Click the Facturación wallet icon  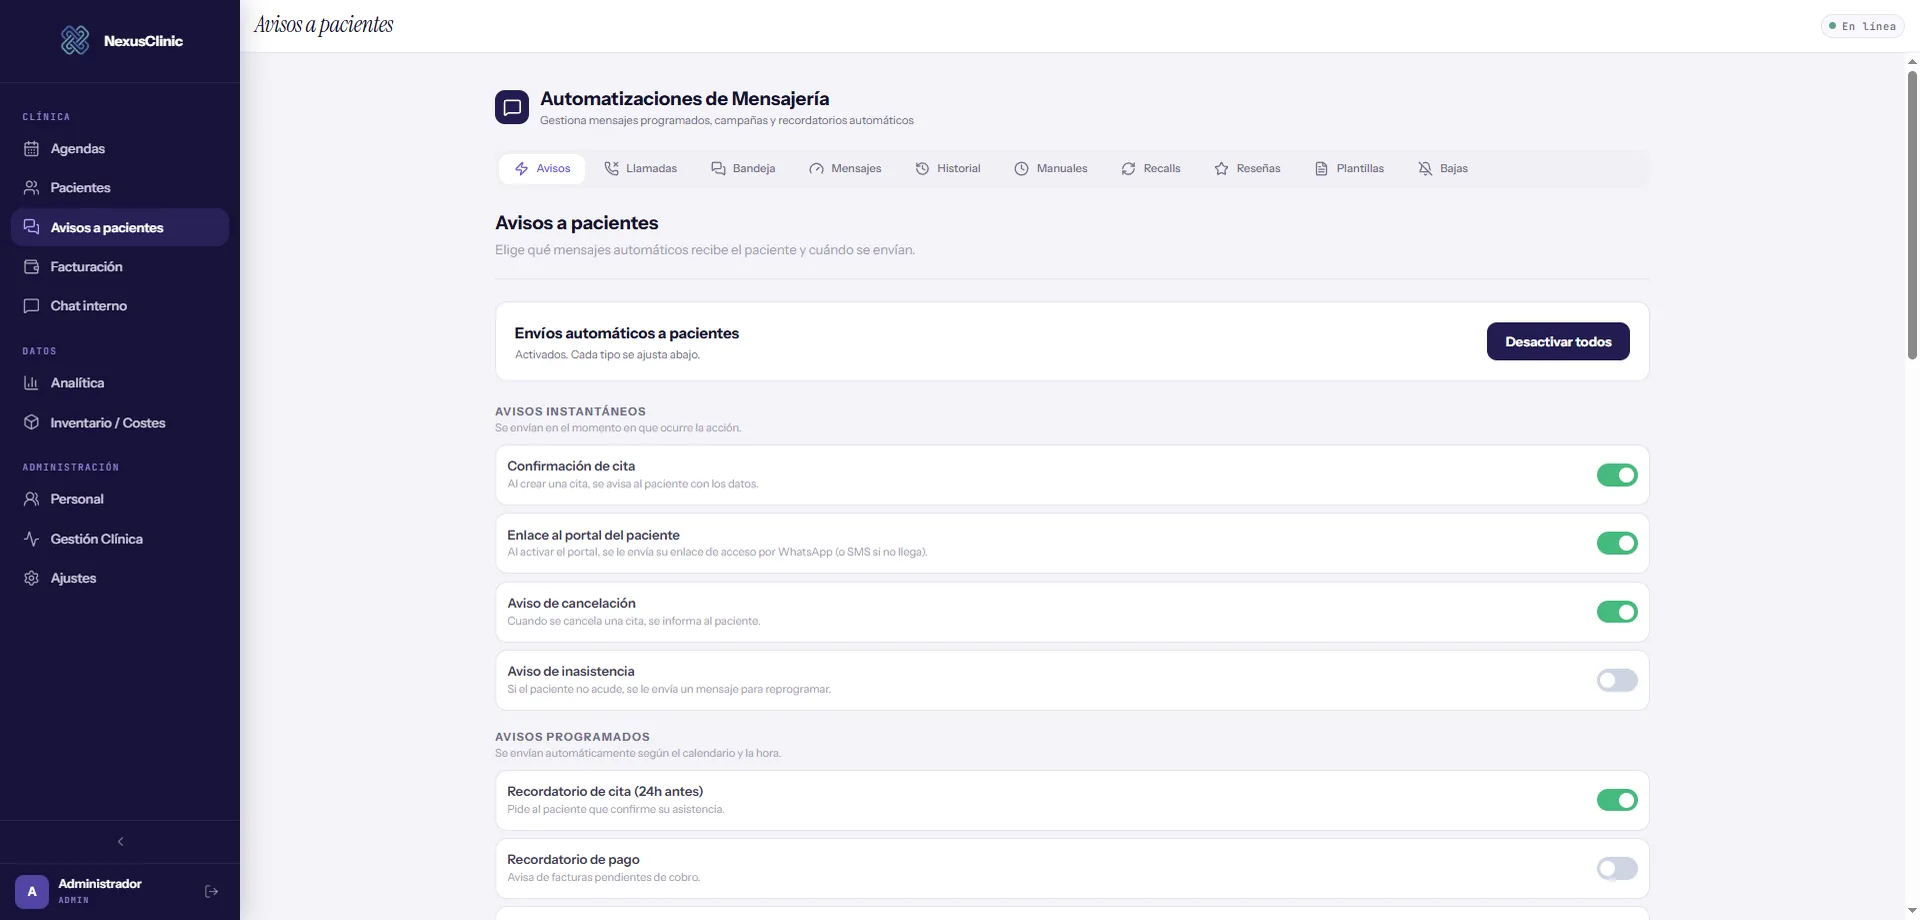pyautogui.click(x=31, y=266)
